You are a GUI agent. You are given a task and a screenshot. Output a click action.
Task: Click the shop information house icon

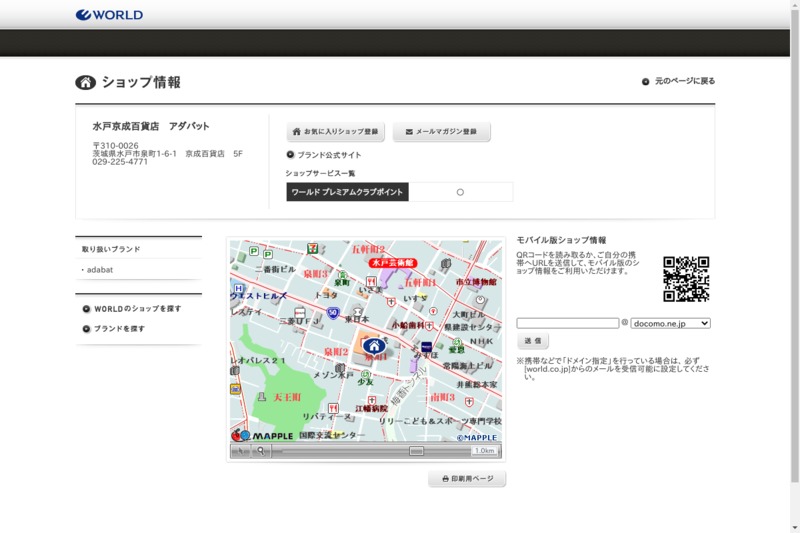tap(85, 82)
